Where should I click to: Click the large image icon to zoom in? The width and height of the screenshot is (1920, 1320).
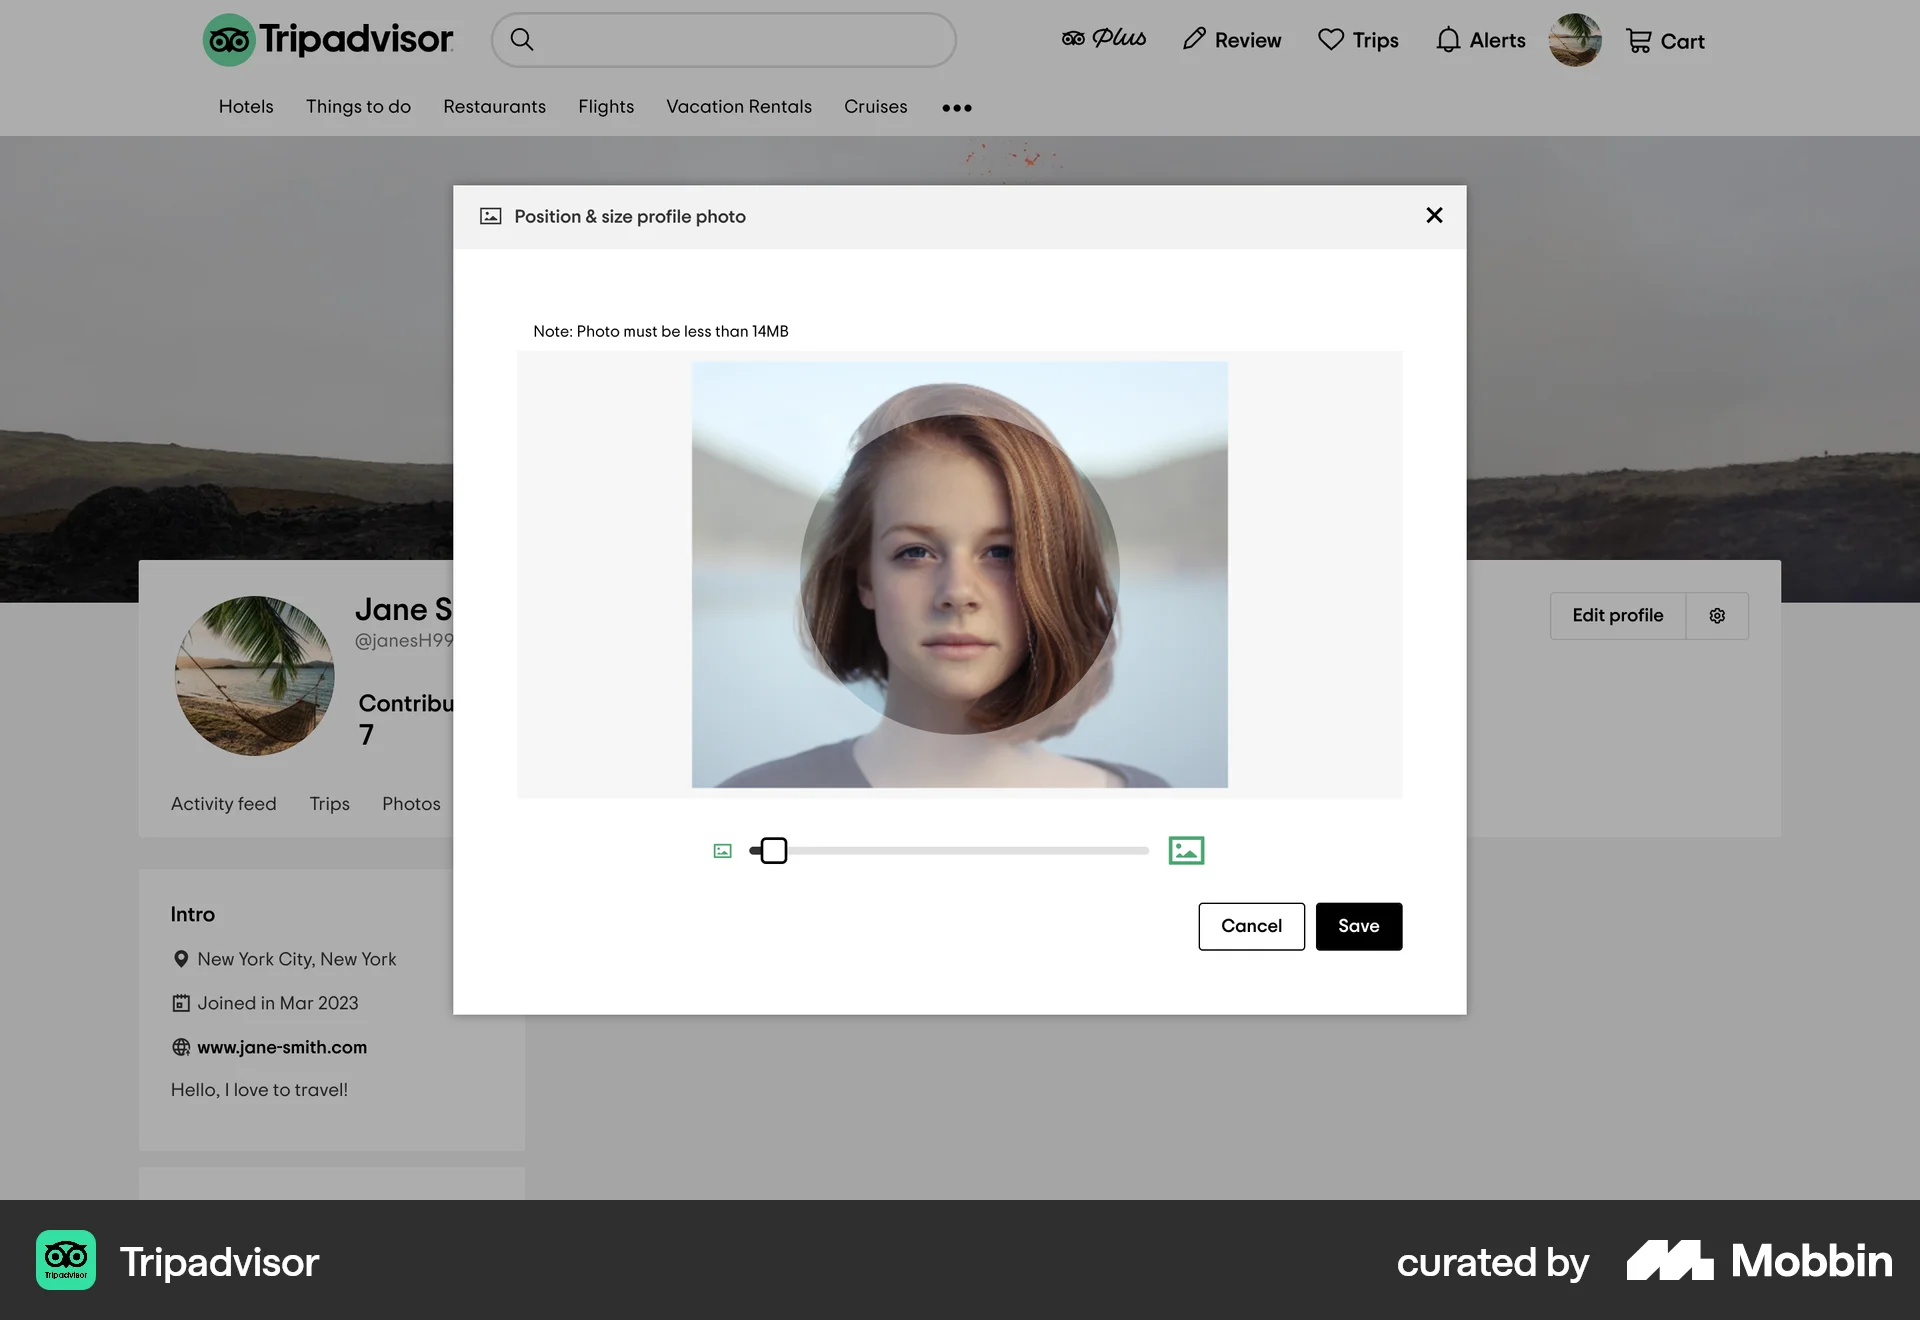click(1186, 850)
